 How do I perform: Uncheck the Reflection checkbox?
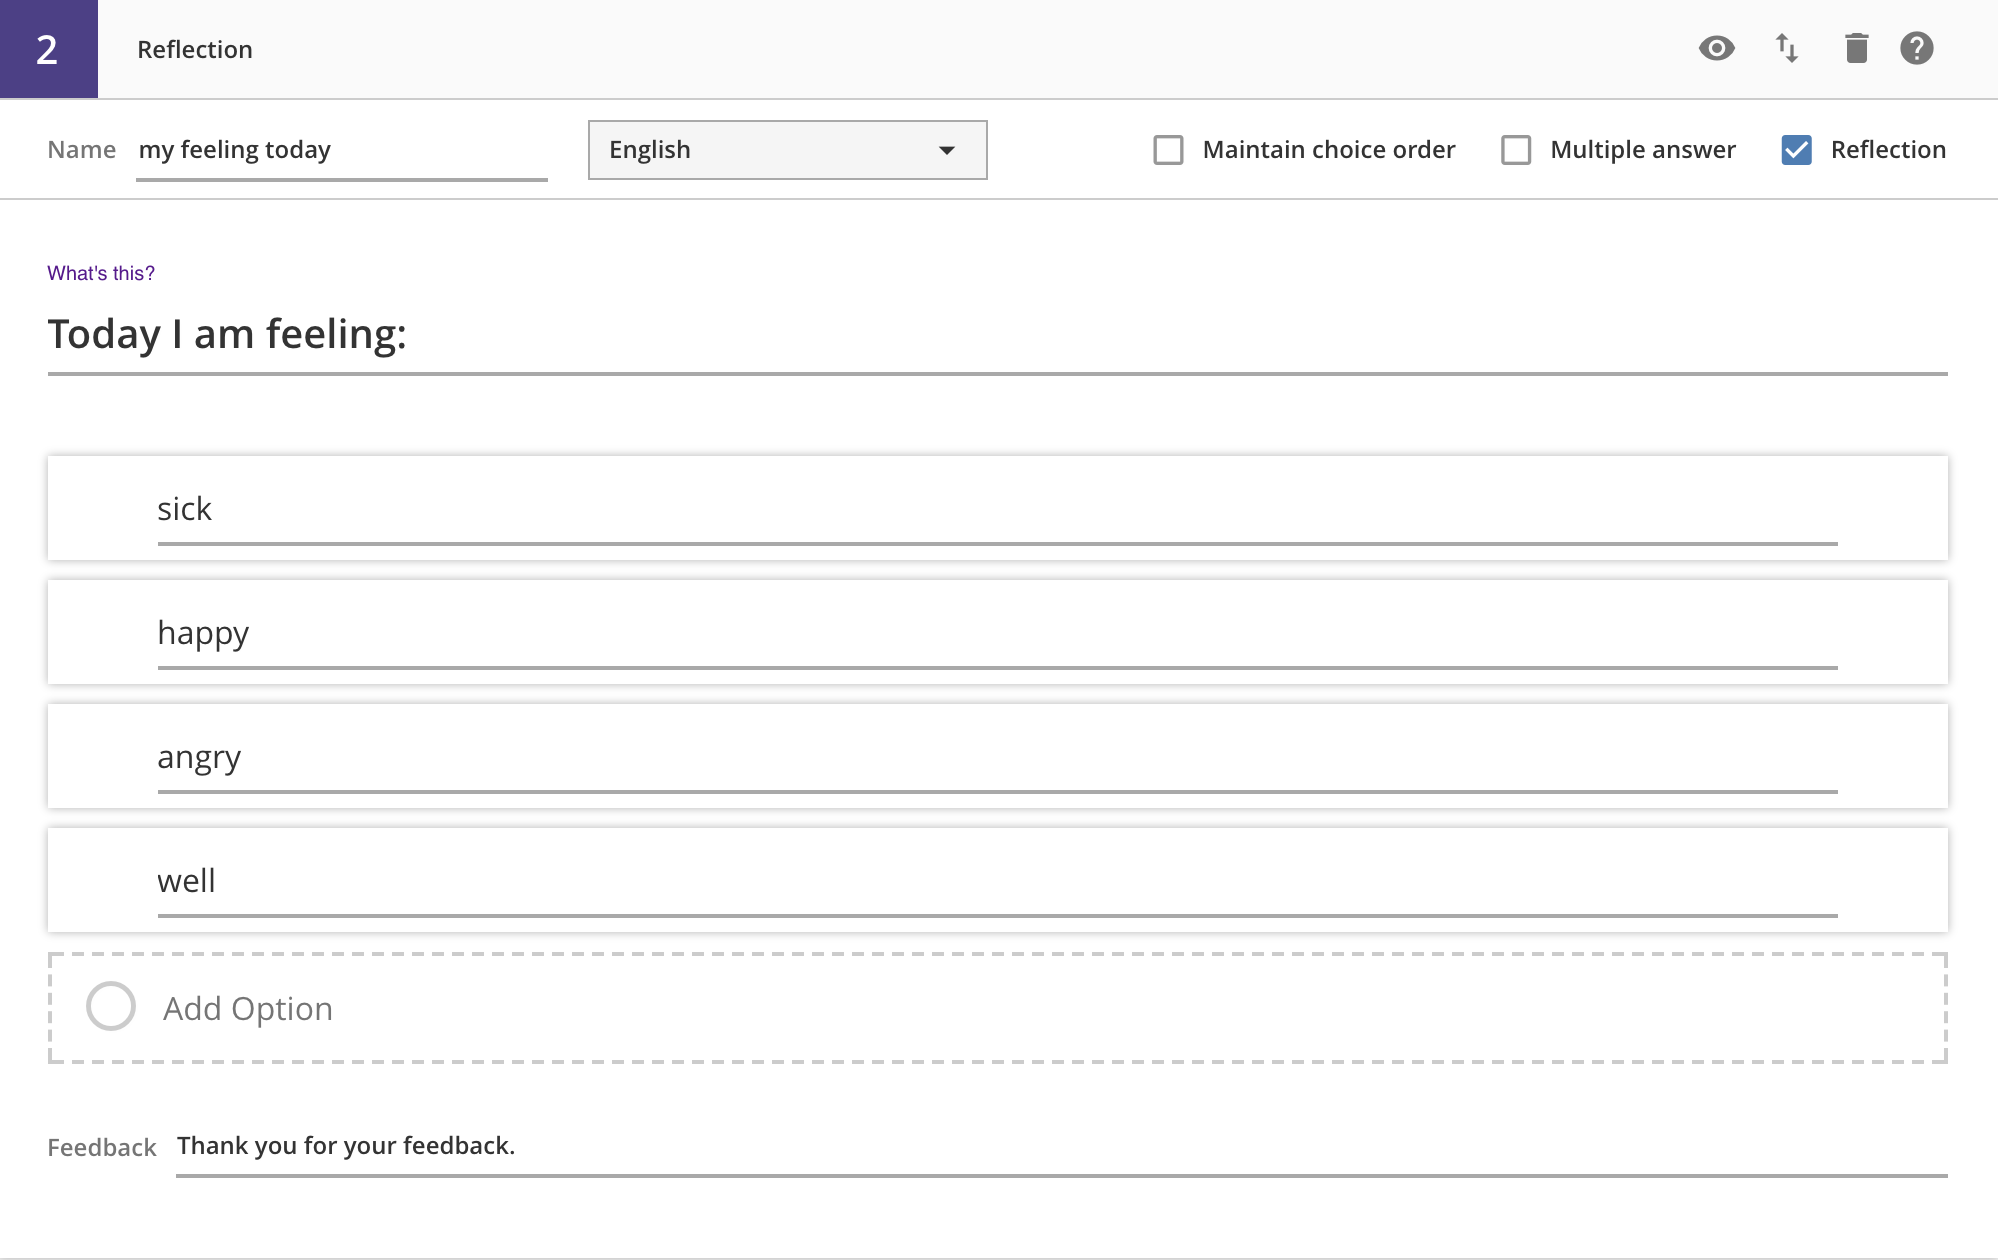pos(1796,150)
